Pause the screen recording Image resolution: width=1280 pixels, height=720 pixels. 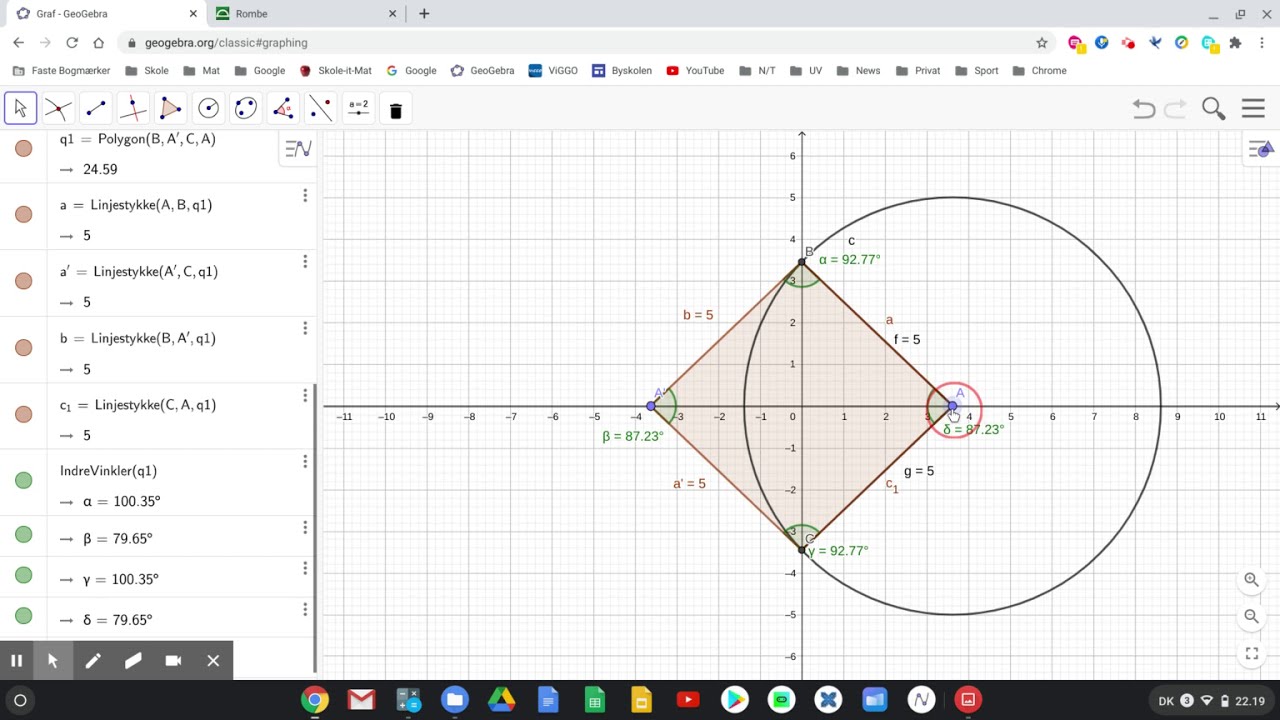tap(16, 661)
